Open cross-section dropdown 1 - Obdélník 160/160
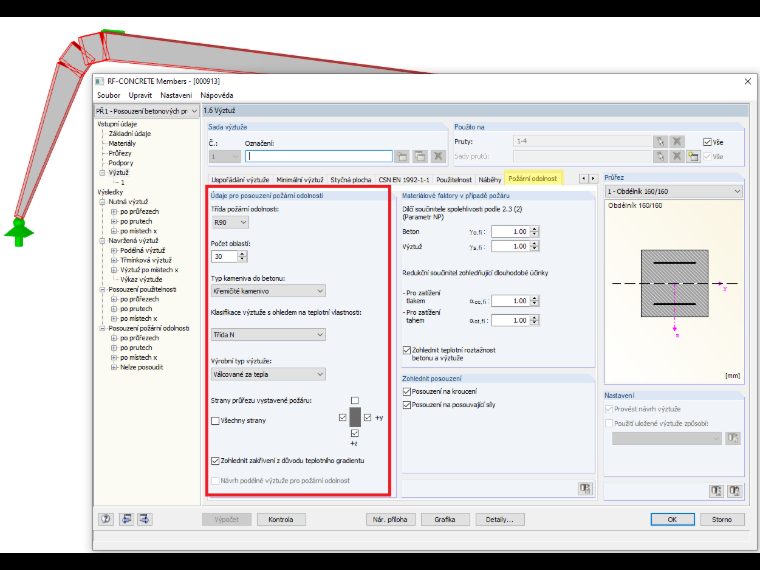This screenshot has width=760, height=570. click(674, 191)
